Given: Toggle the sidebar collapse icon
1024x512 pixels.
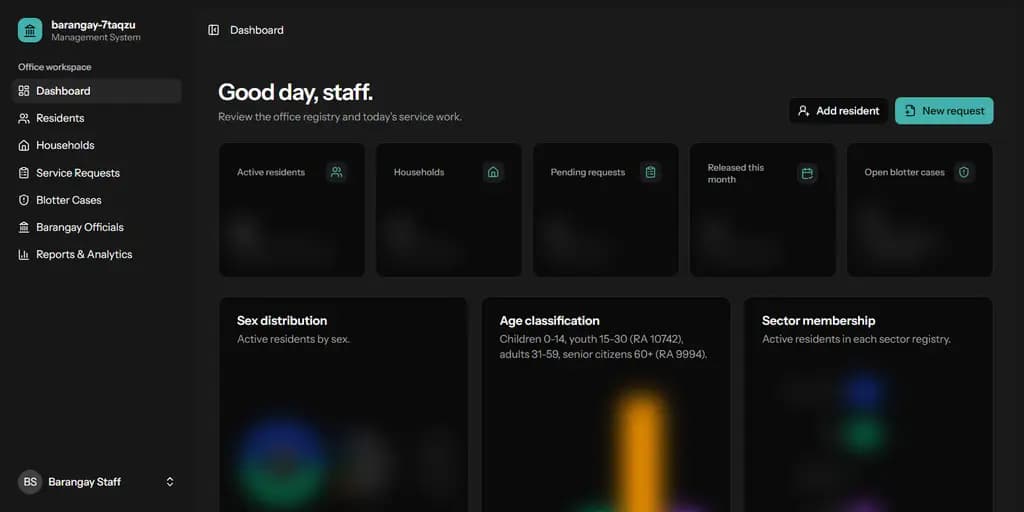Looking at the screenshot, I should click(x=214, y=30).
